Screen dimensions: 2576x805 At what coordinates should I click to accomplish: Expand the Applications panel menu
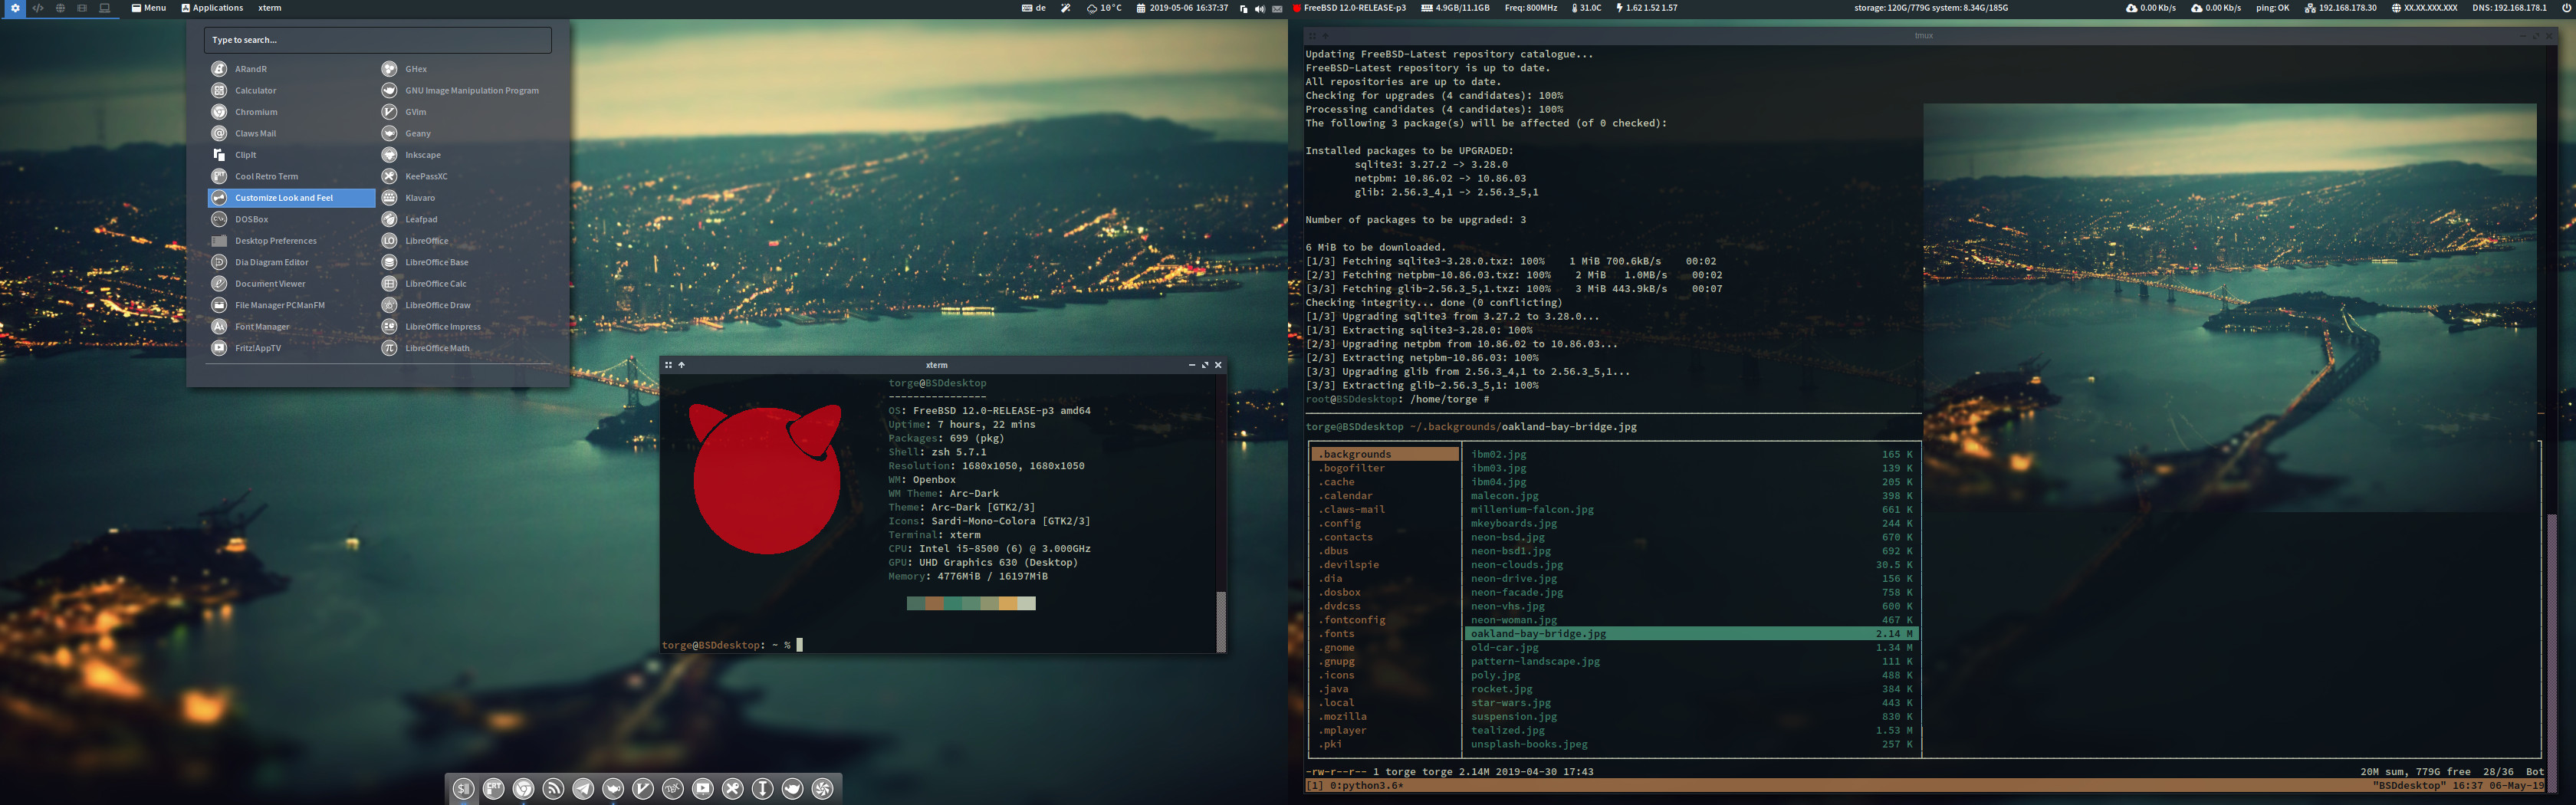(212, 8)
